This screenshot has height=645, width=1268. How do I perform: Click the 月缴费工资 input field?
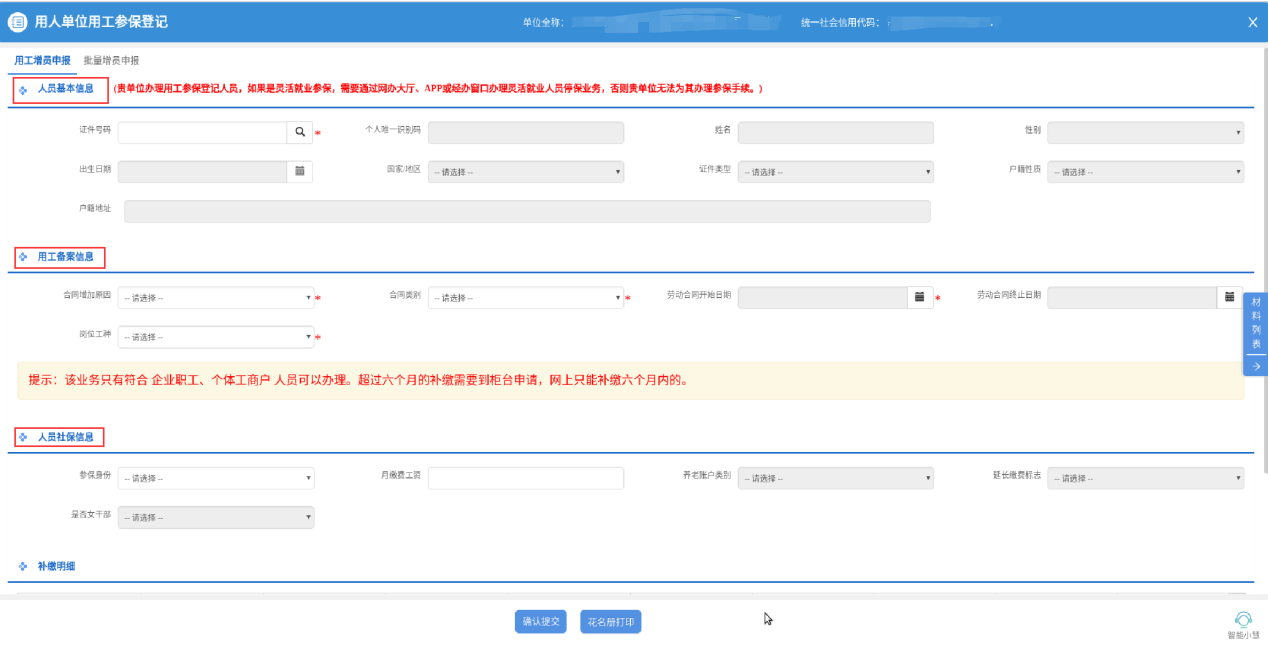526,478
